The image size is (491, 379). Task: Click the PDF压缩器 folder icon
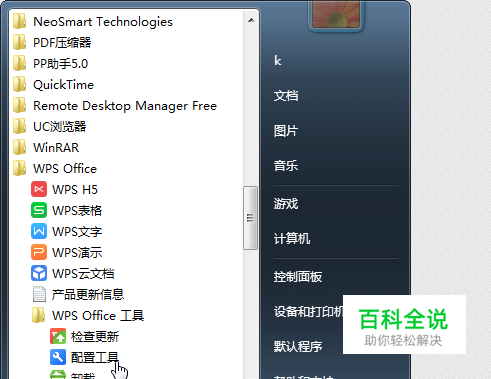[19, 42]
